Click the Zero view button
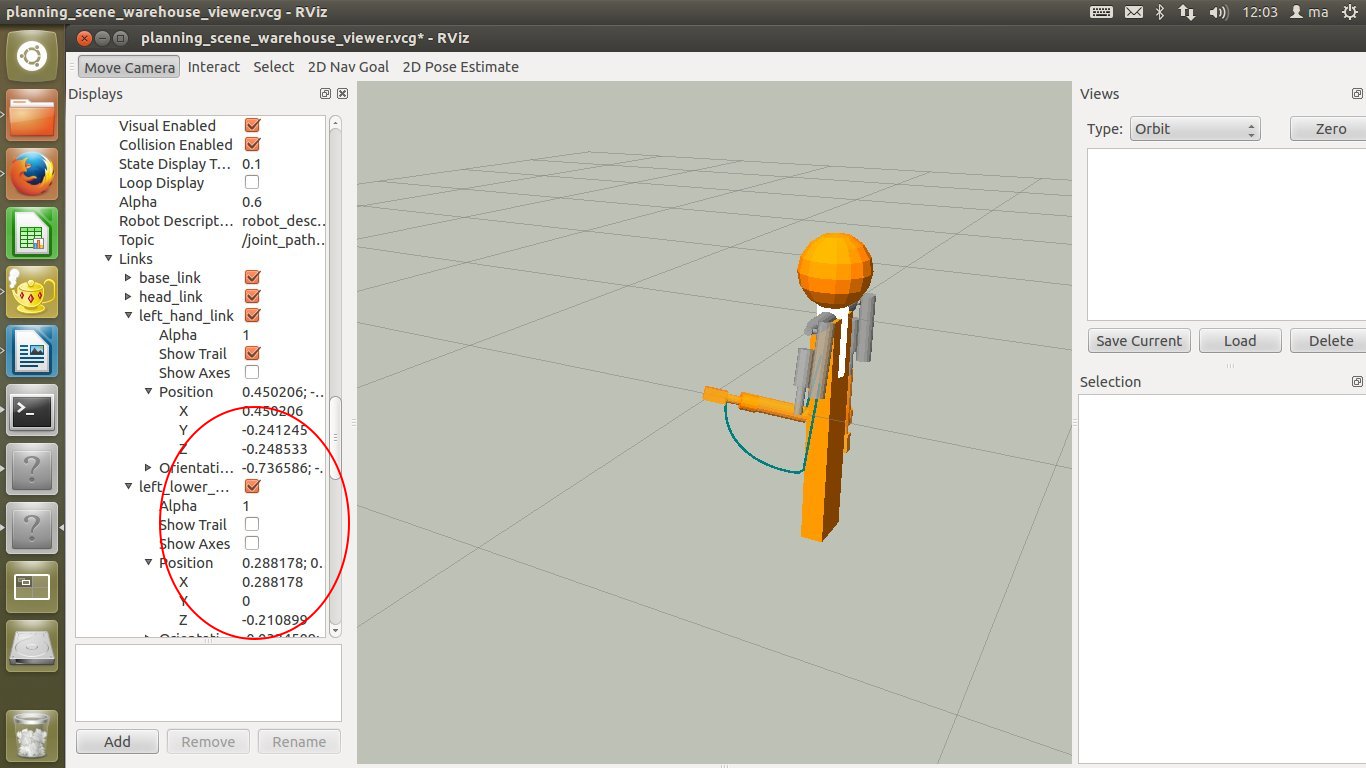The width and height of the screenshot is (1366, 768). pos(1330,129)
